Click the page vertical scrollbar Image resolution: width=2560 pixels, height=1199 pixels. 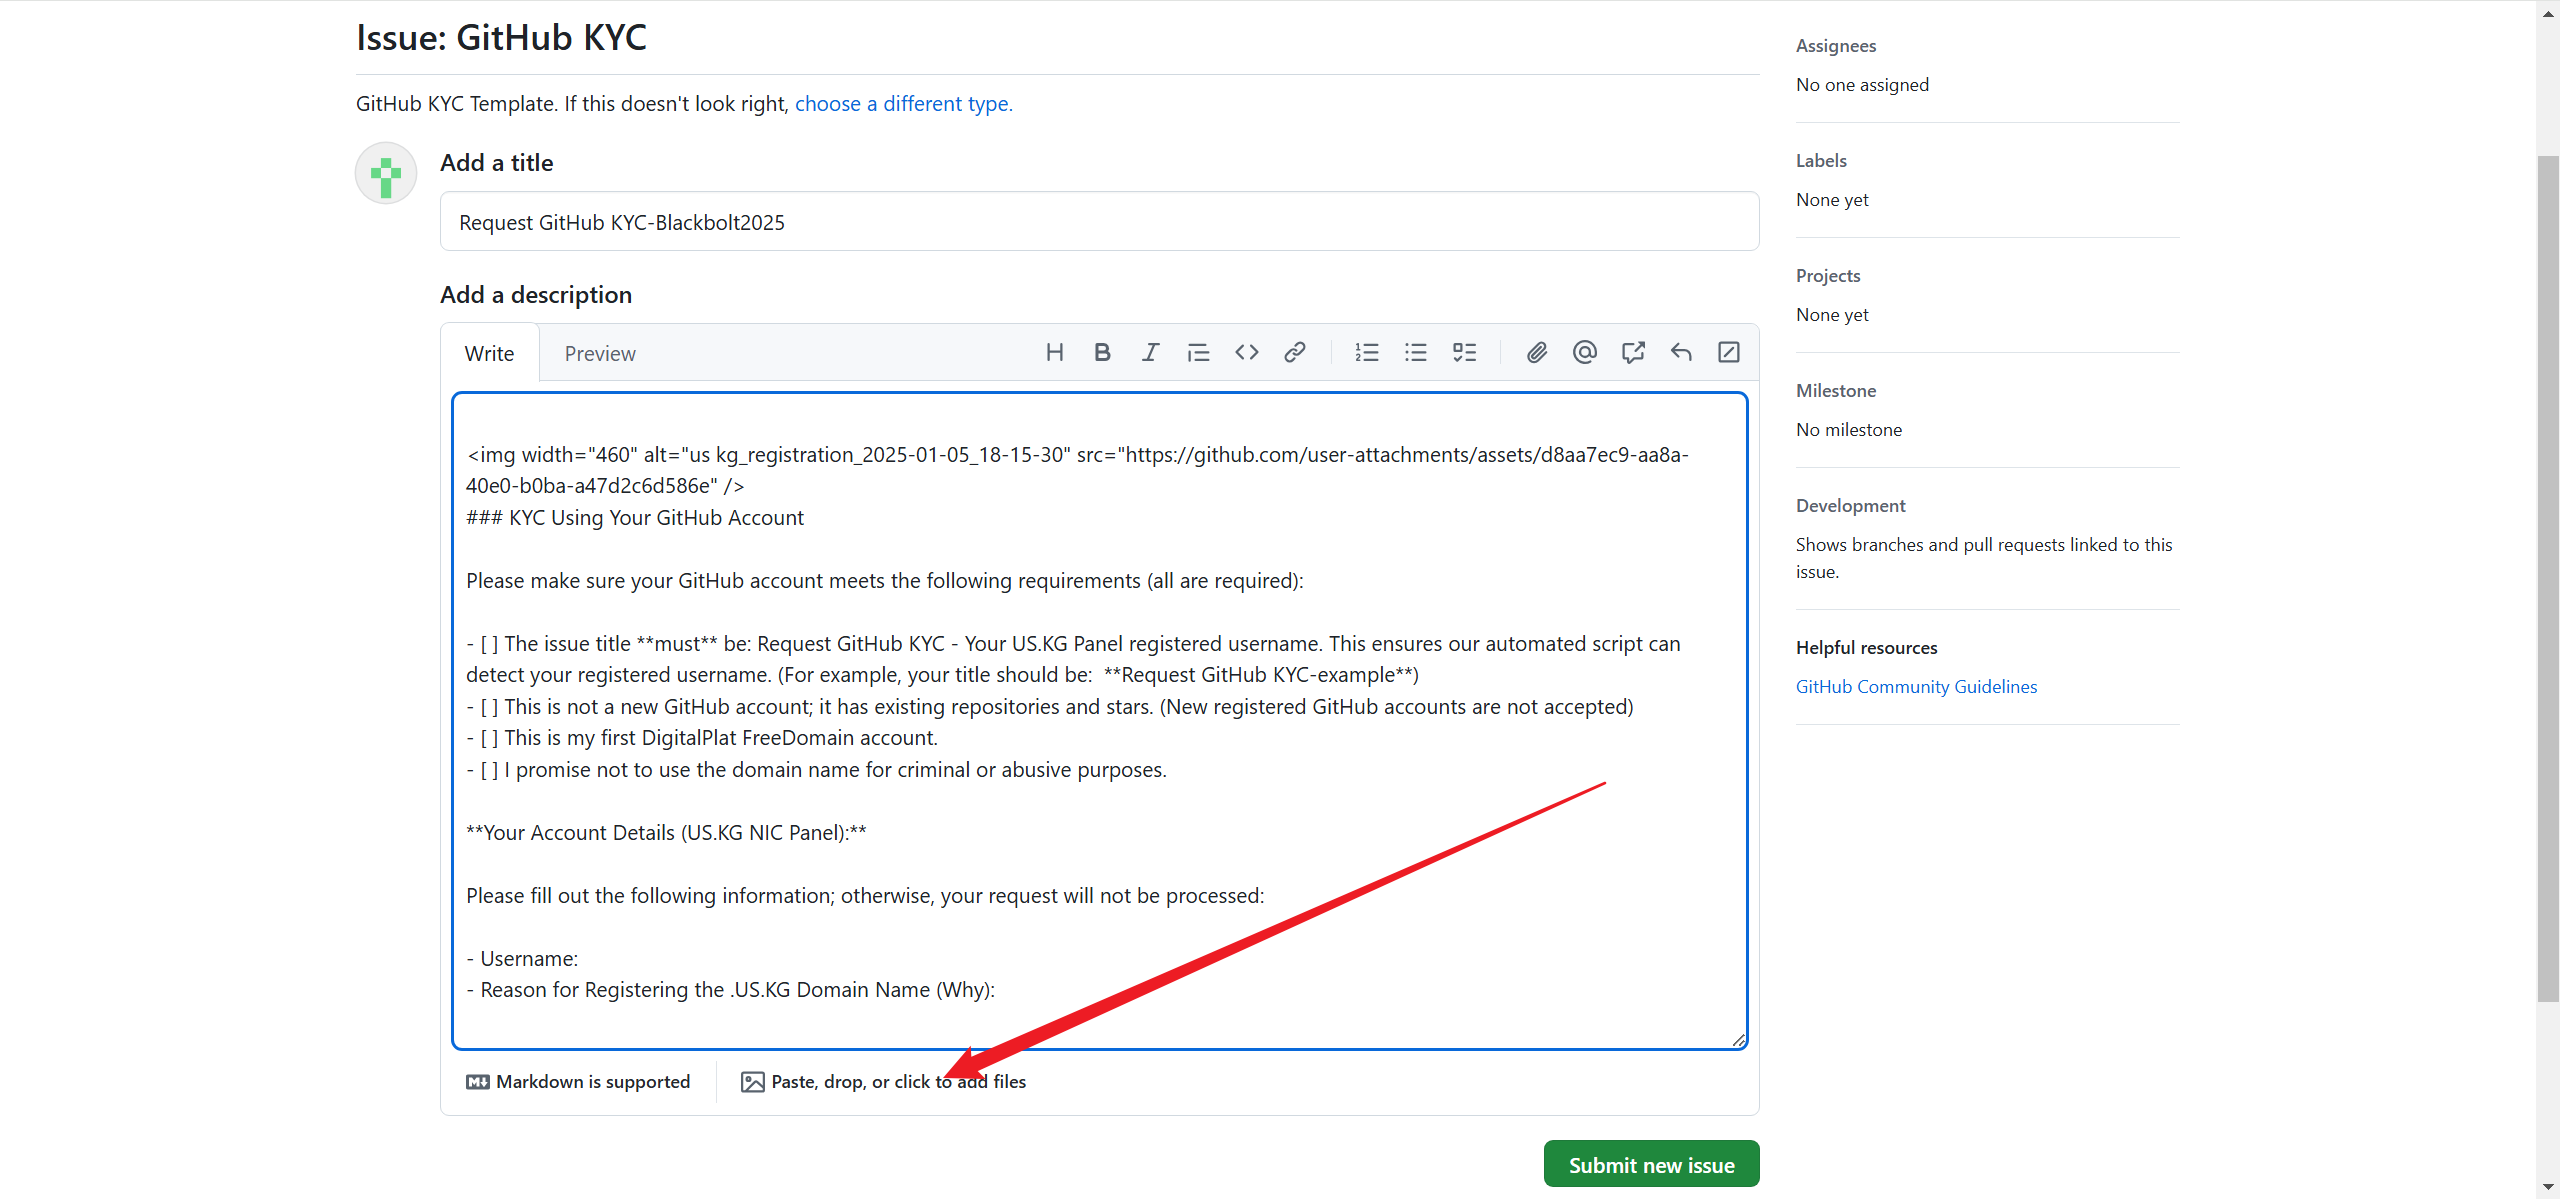(x=2548, y=578)
